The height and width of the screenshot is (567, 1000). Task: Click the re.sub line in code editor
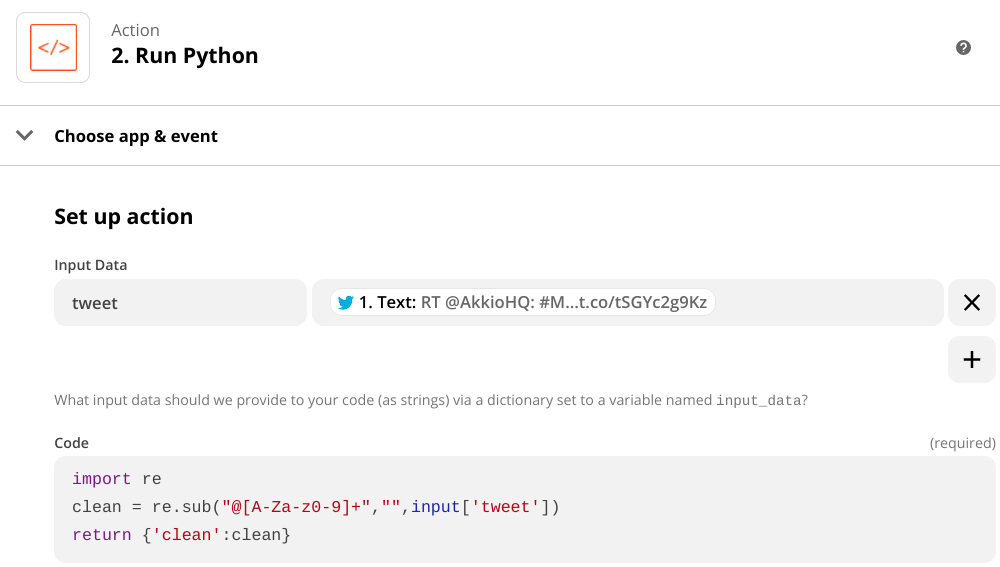click(315, 507)
